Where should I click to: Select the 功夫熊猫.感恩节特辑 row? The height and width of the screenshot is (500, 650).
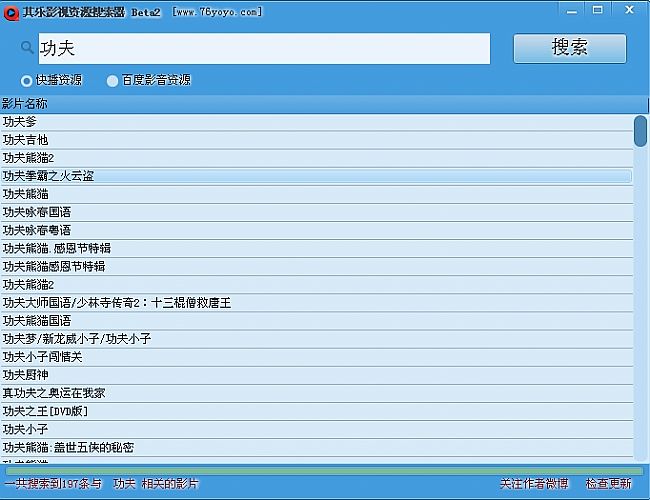coord(317,248)
